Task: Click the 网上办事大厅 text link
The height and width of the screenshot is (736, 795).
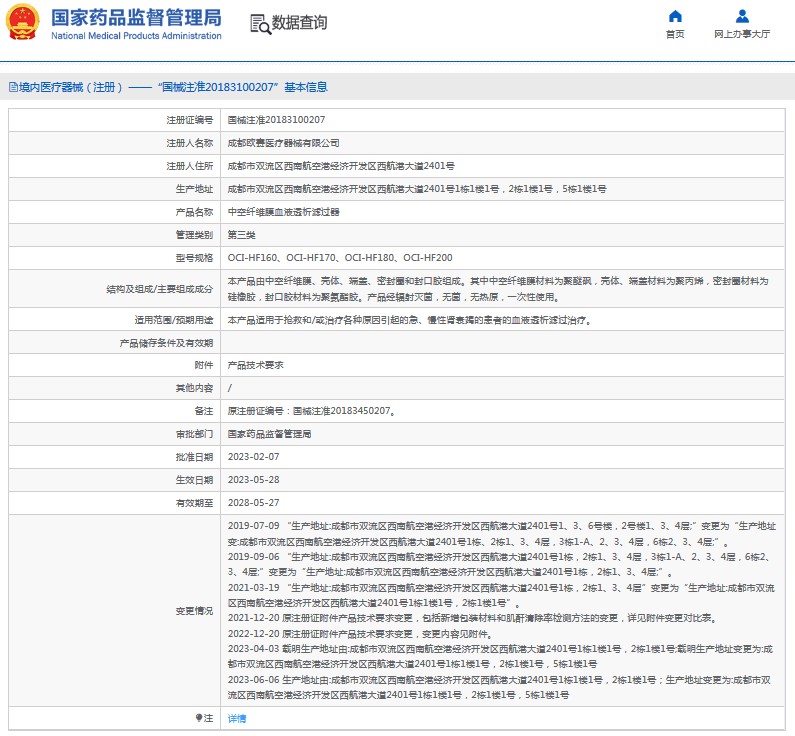Action: (x=742, y=34)
